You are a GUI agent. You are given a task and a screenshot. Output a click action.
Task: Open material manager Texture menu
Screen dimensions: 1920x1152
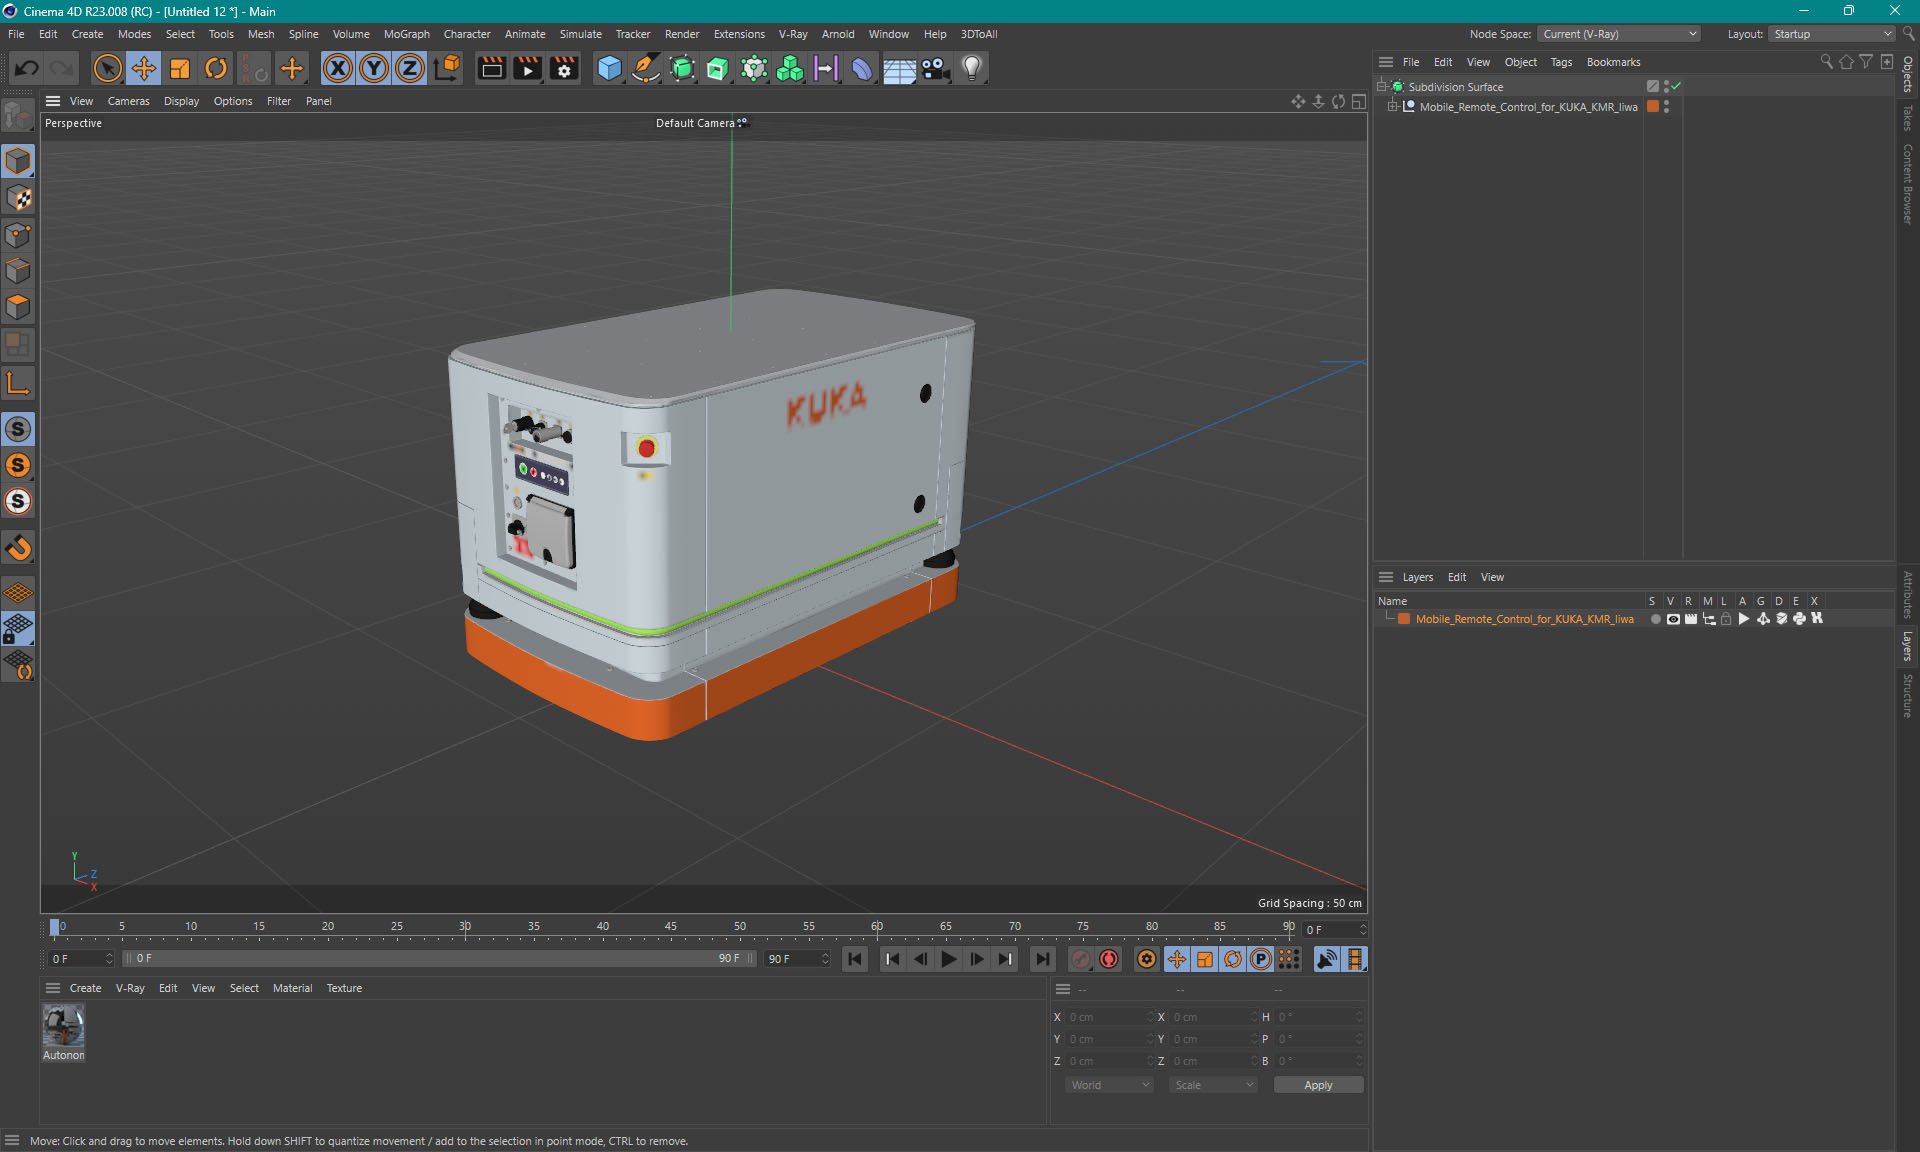(344, 988)
